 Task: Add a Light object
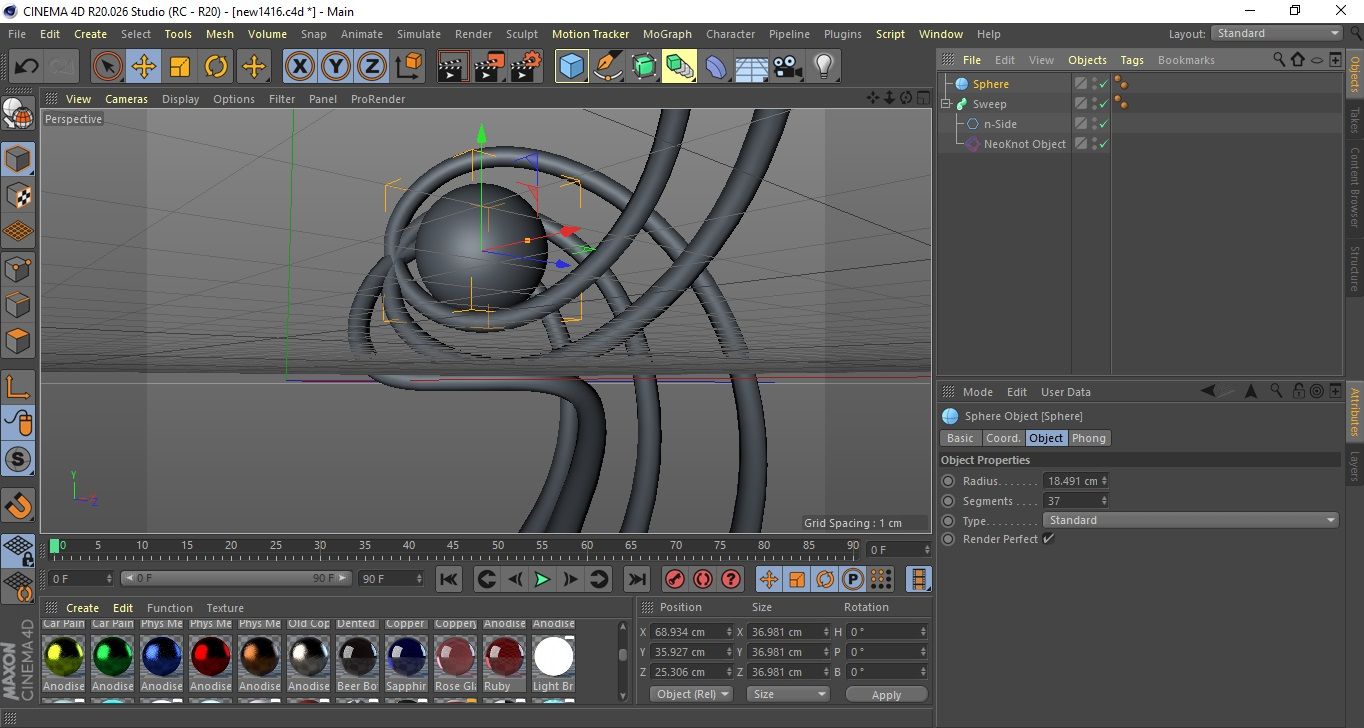[x=823, y=67]
